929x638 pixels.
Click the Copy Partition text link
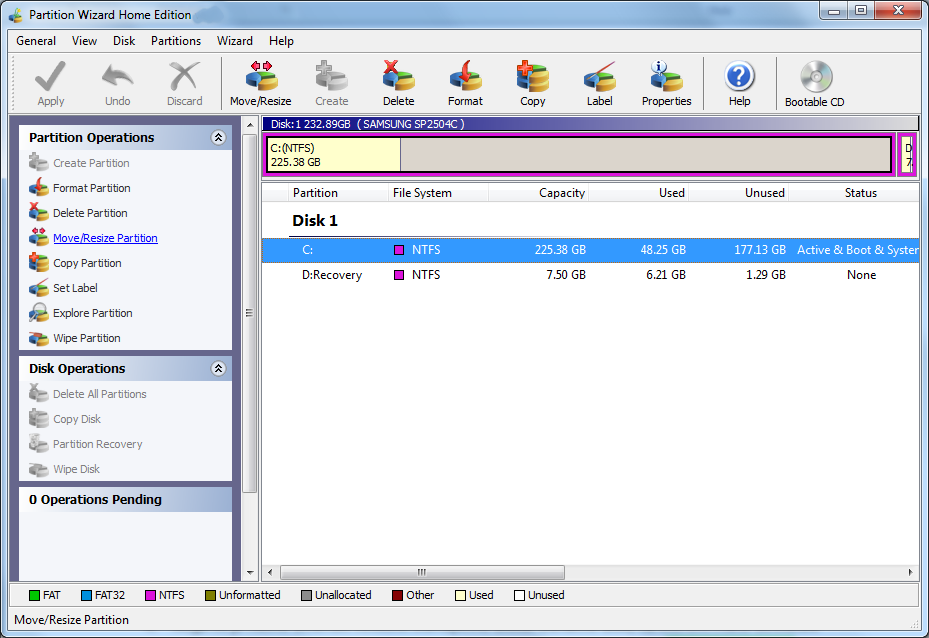(x=87, y=263)
